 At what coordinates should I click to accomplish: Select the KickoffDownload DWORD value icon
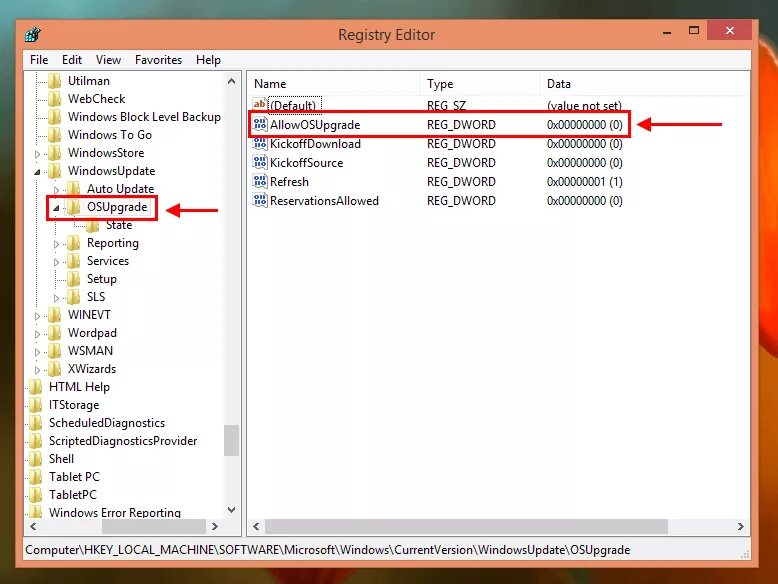click(x=260, y=143)
